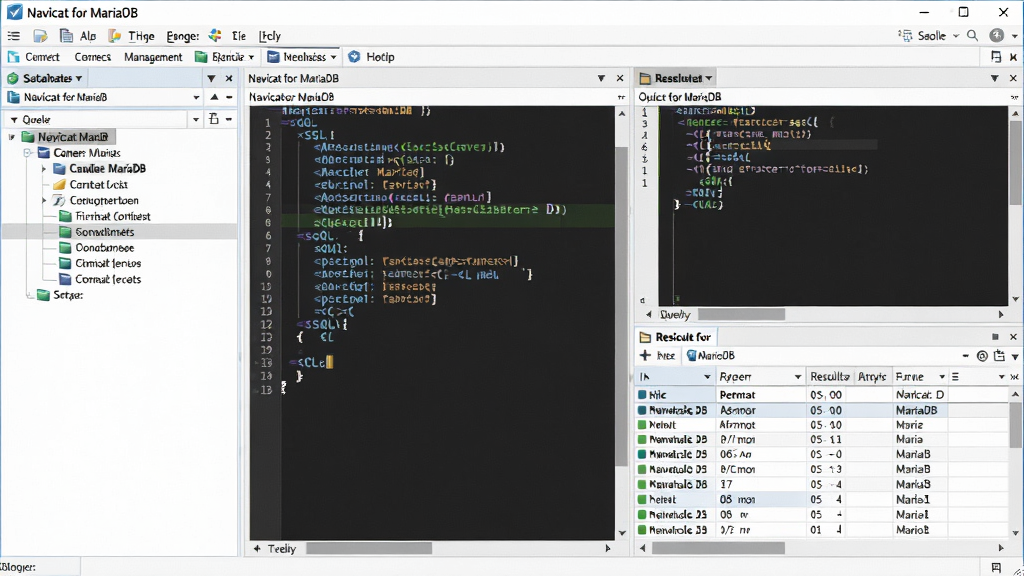Click the plus icon beside Teelly
Screen dimensions: 1024x576
(x=257, y=549)
